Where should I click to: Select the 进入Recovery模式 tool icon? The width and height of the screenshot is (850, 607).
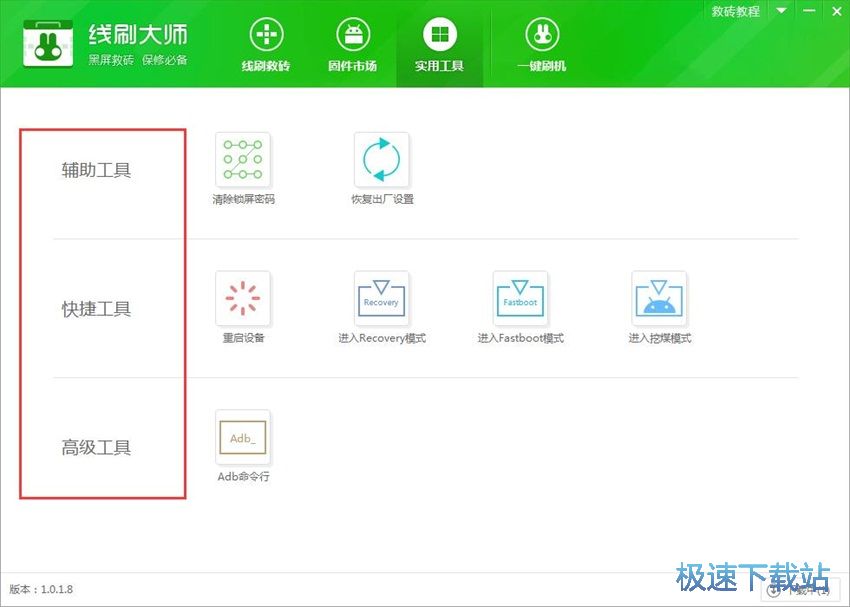point(382,299)
